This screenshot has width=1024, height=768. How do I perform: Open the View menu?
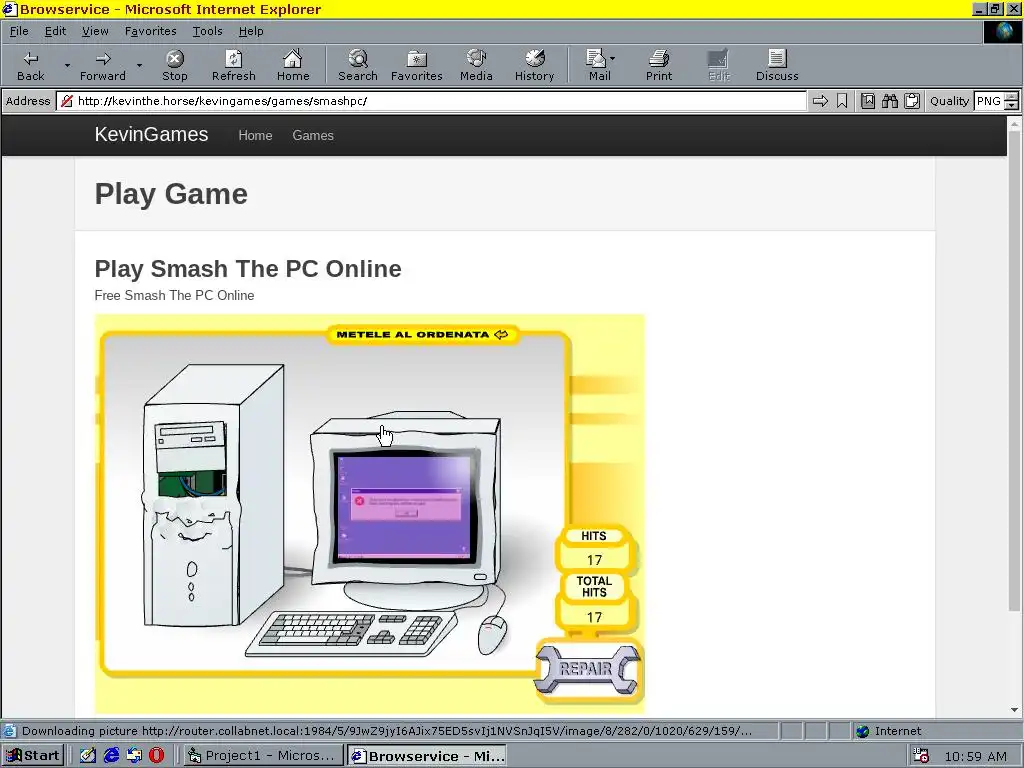(x=95, y=31)
